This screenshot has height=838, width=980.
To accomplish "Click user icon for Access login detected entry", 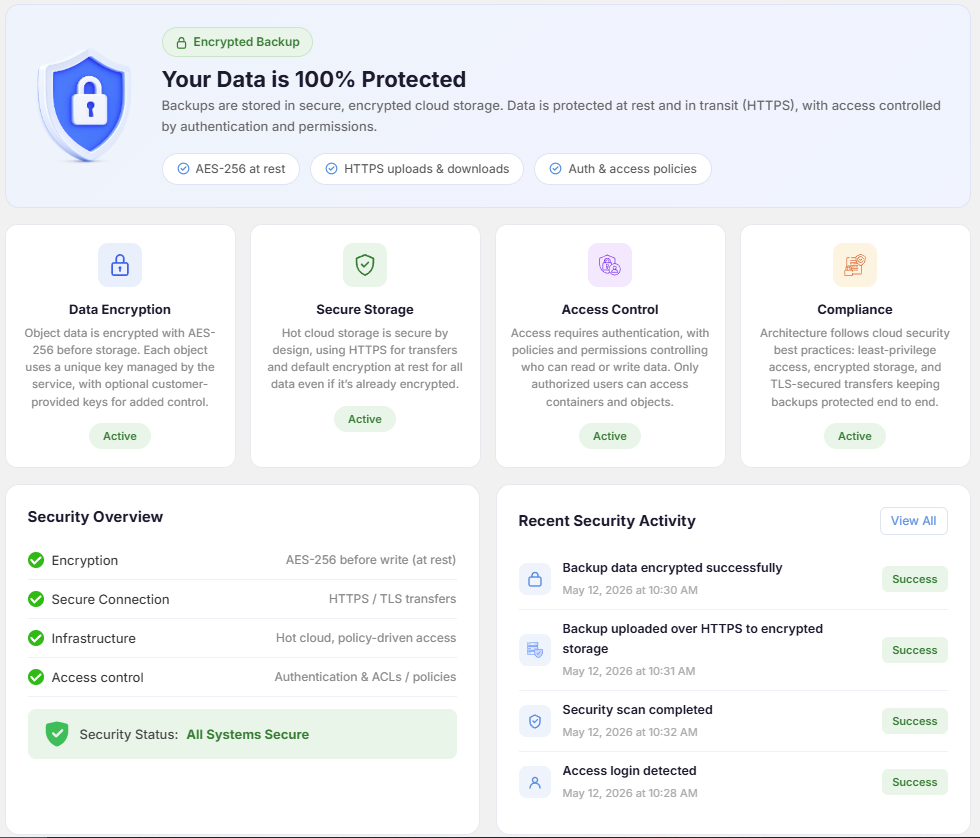I will point(535,782).
